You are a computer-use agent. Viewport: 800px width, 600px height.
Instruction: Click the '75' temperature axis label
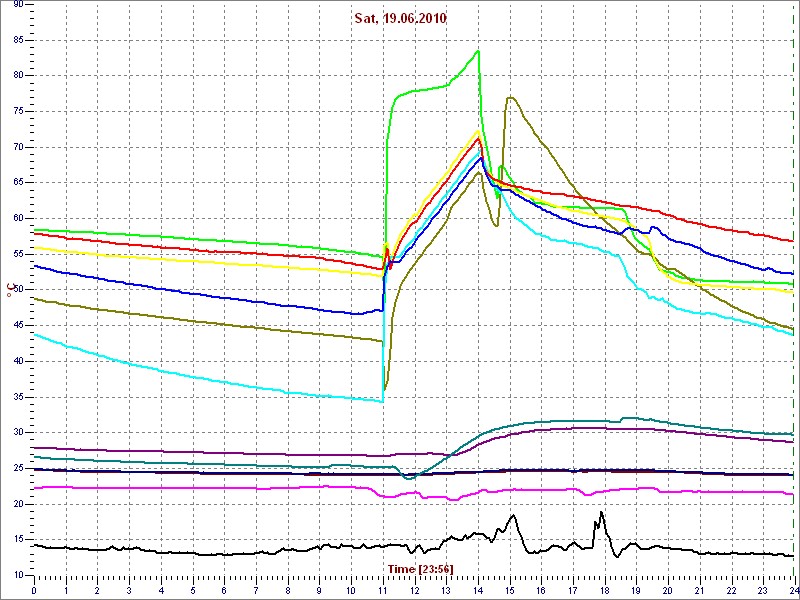click(x=17, y=111)
